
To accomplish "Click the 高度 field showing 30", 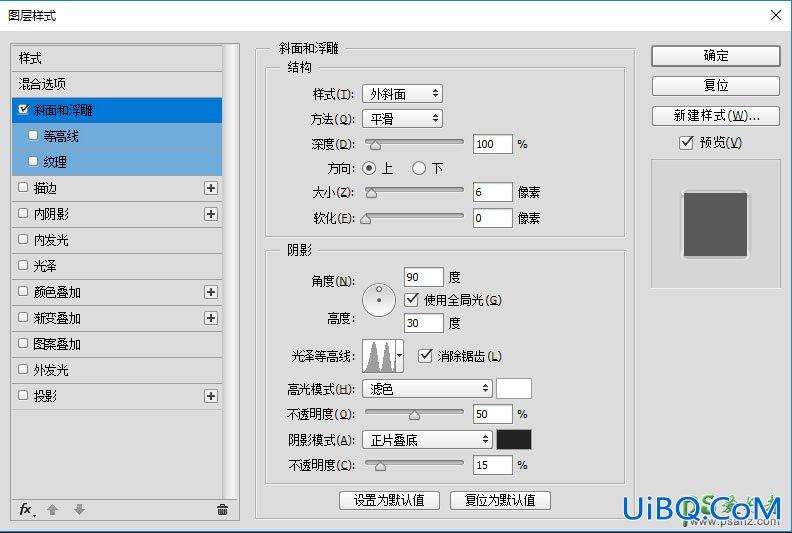I will (424, 322).
